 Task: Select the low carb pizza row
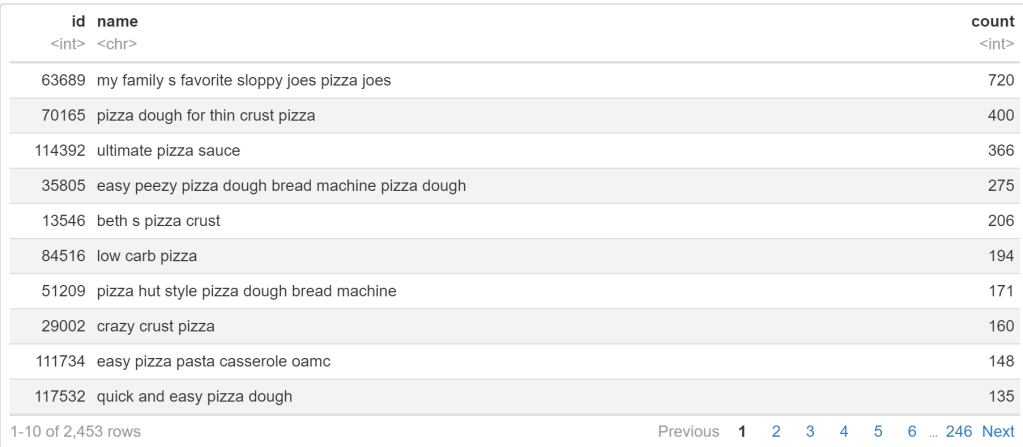[x=146, y=256]
